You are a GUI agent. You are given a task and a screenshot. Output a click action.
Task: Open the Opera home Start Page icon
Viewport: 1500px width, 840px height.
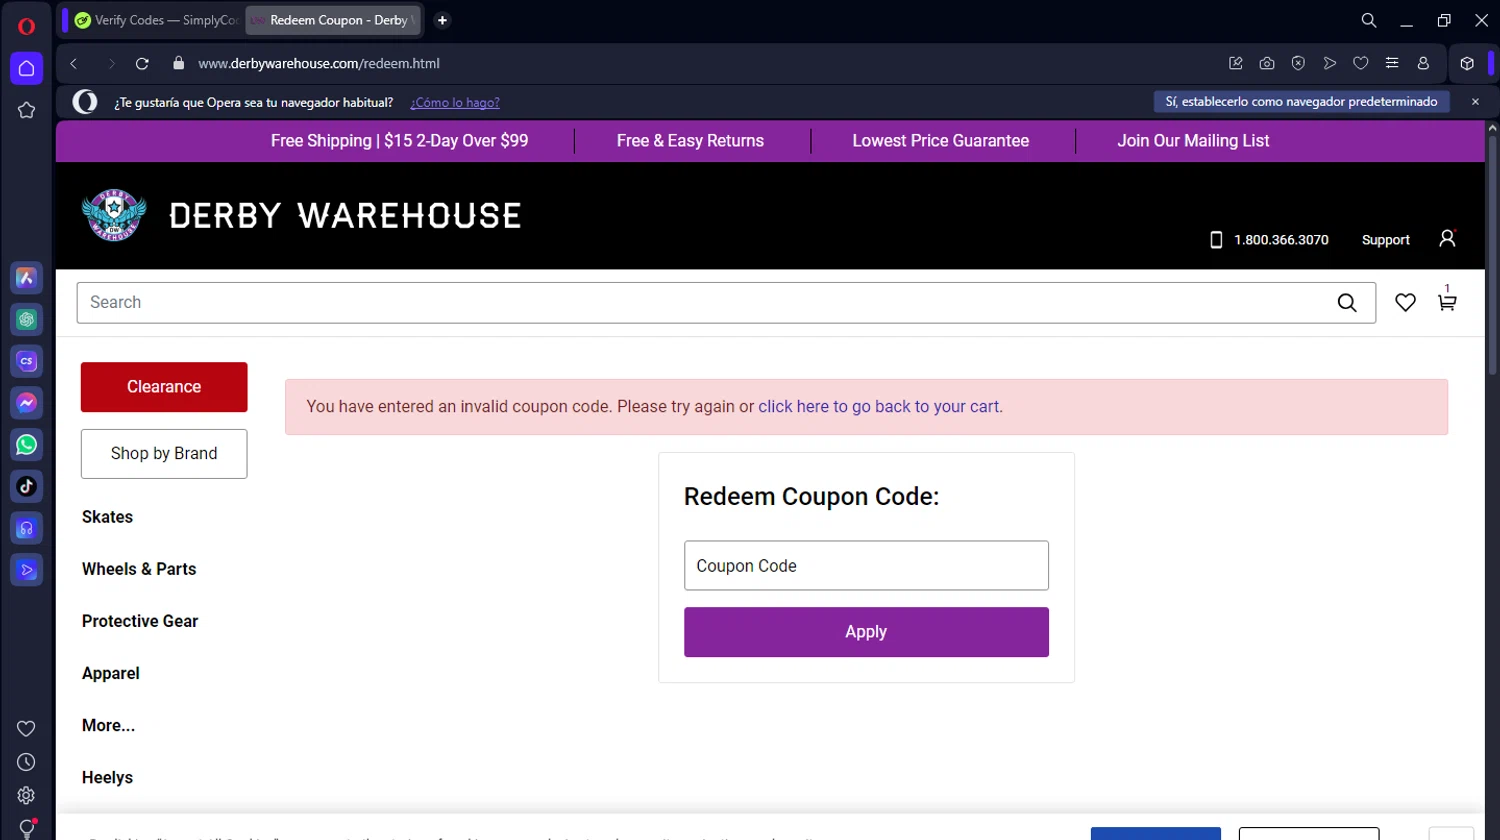tap(27, 68)
